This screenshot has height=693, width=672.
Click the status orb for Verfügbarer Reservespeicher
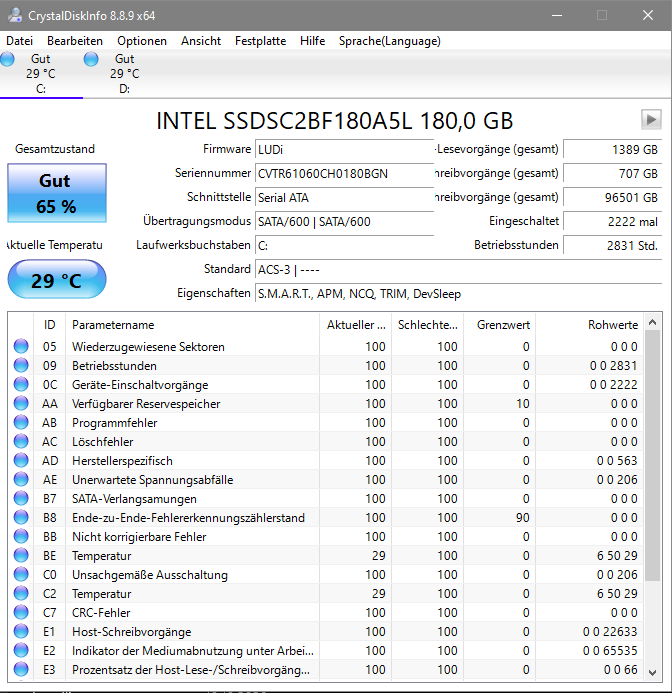tap(21, 404)
